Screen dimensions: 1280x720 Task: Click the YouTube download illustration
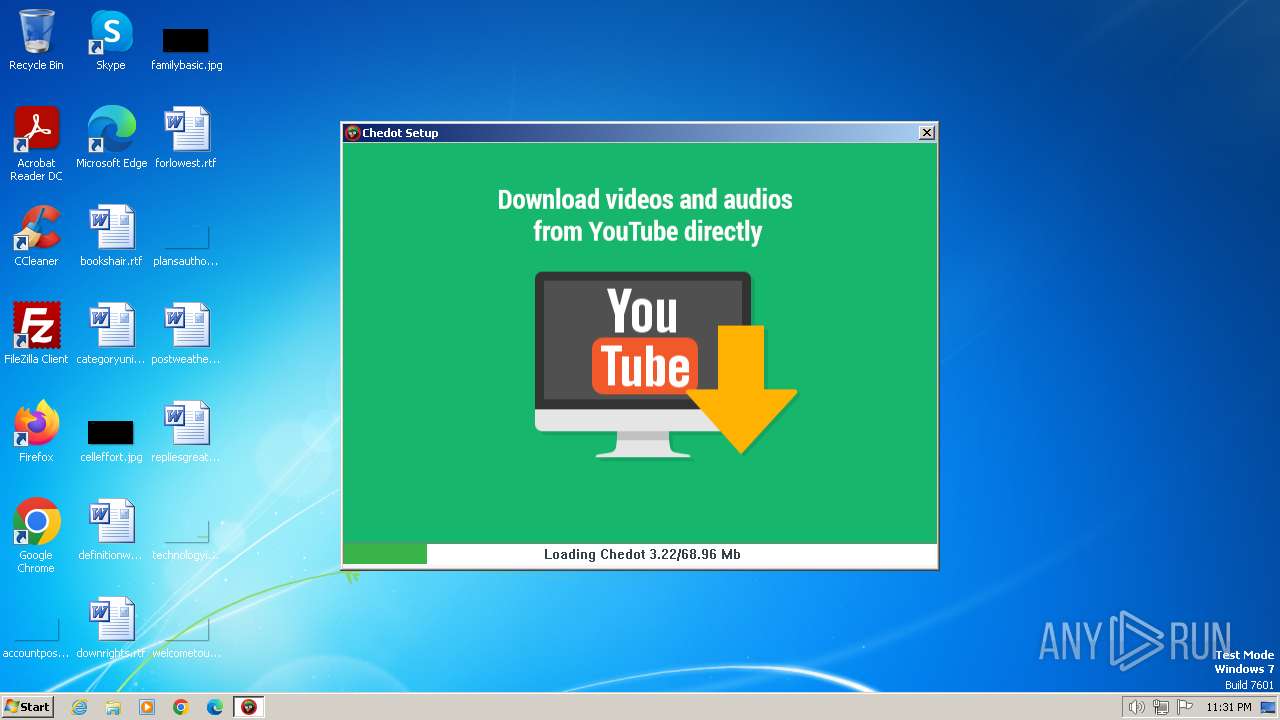coord(665,364)
